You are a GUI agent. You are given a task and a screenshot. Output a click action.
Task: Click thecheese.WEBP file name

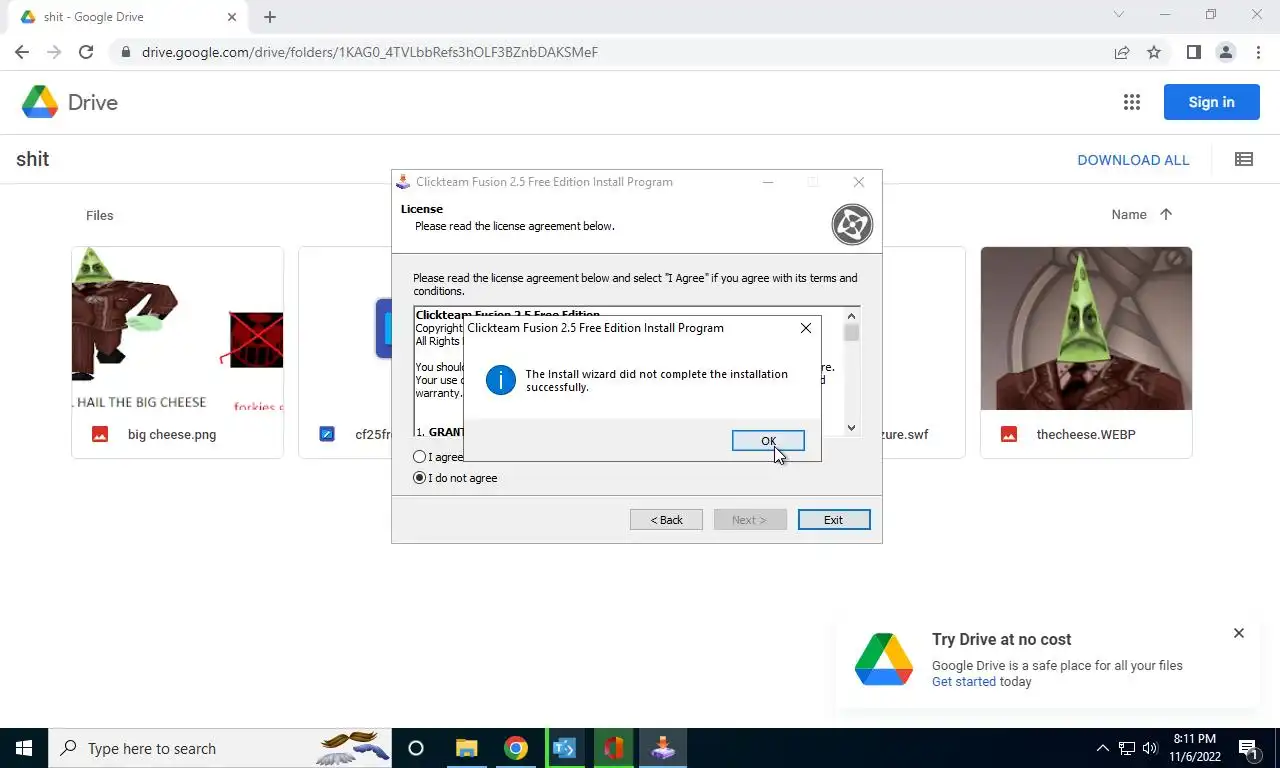coord(1086,435)
